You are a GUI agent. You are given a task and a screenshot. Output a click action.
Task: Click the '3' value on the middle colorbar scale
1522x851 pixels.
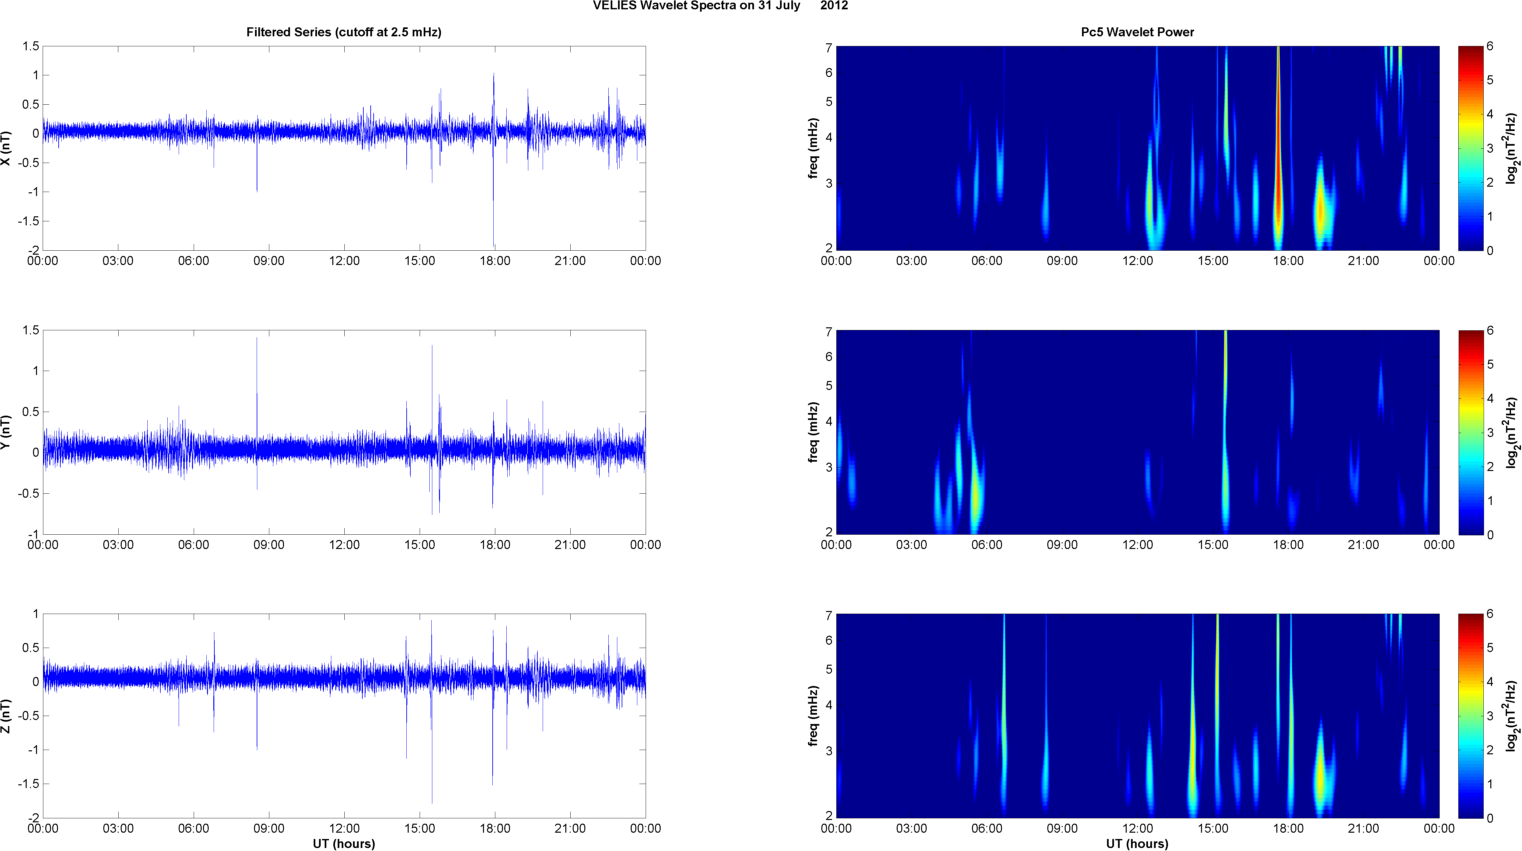click(x=1490, y=433)
